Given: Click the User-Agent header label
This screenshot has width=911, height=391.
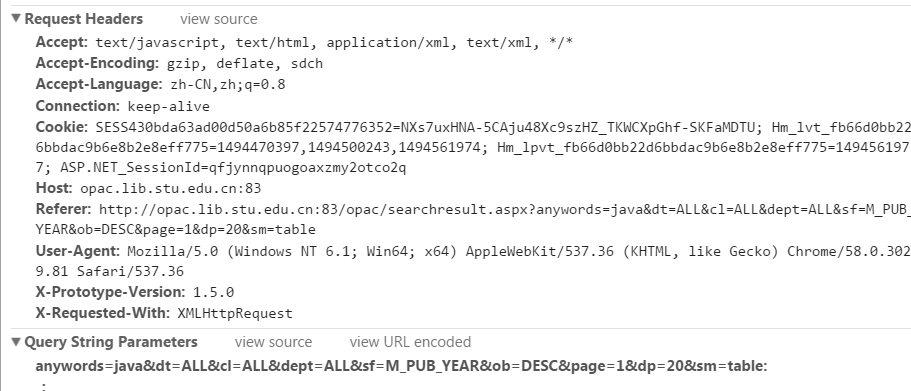Looking at the screenshot, I should (77, 251).
